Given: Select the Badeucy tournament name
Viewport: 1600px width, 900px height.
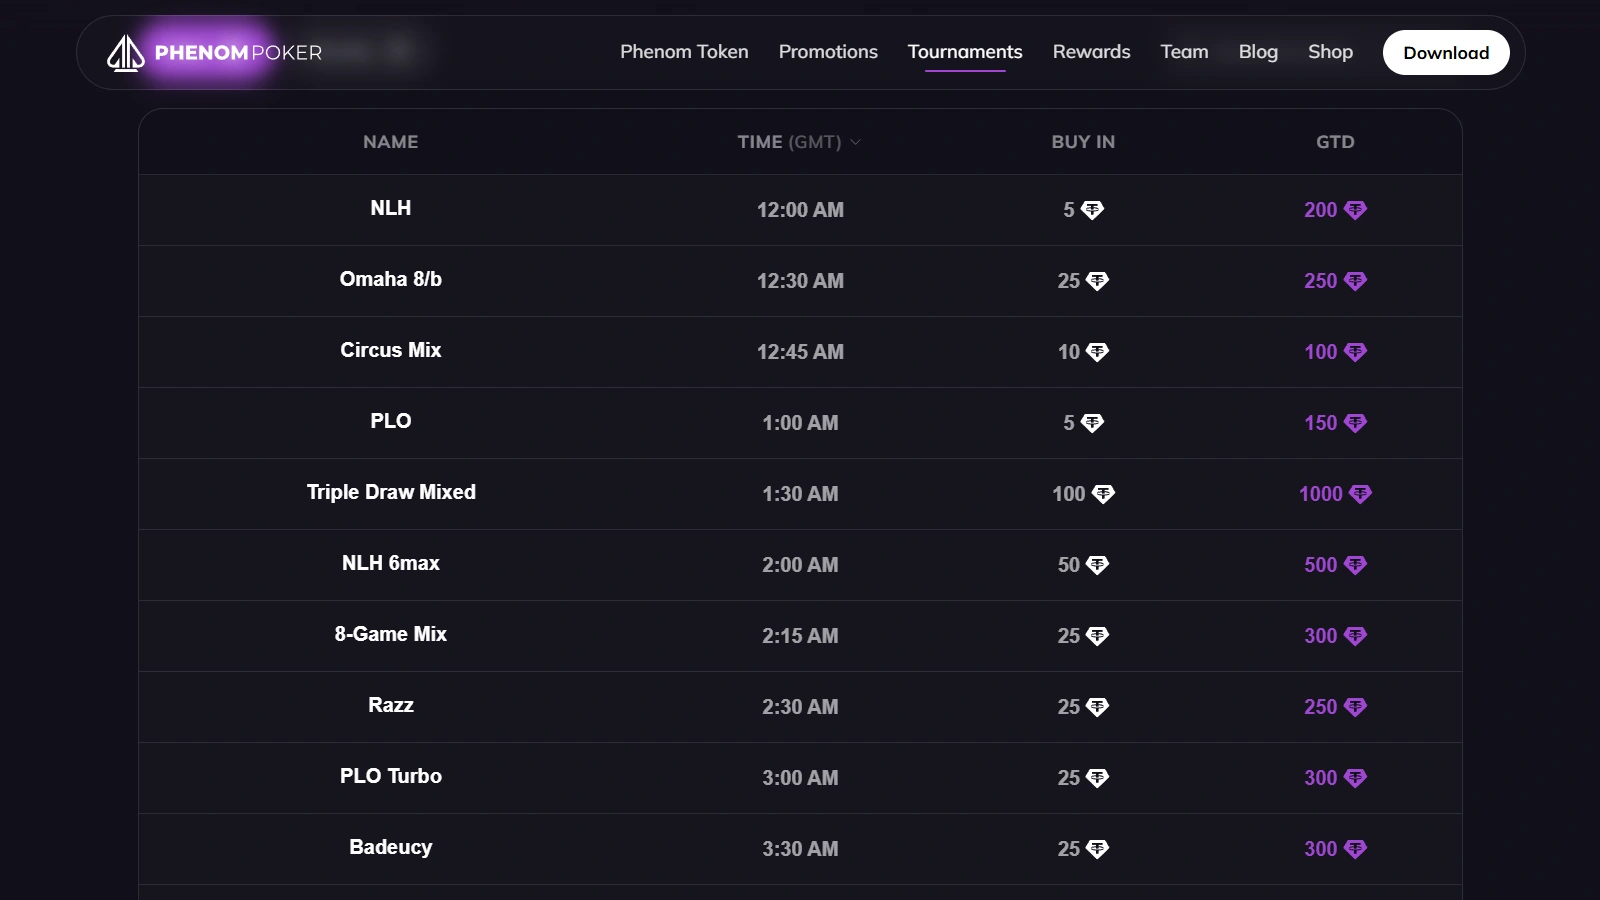Looking at the screenshot, I should coord(391,847).
